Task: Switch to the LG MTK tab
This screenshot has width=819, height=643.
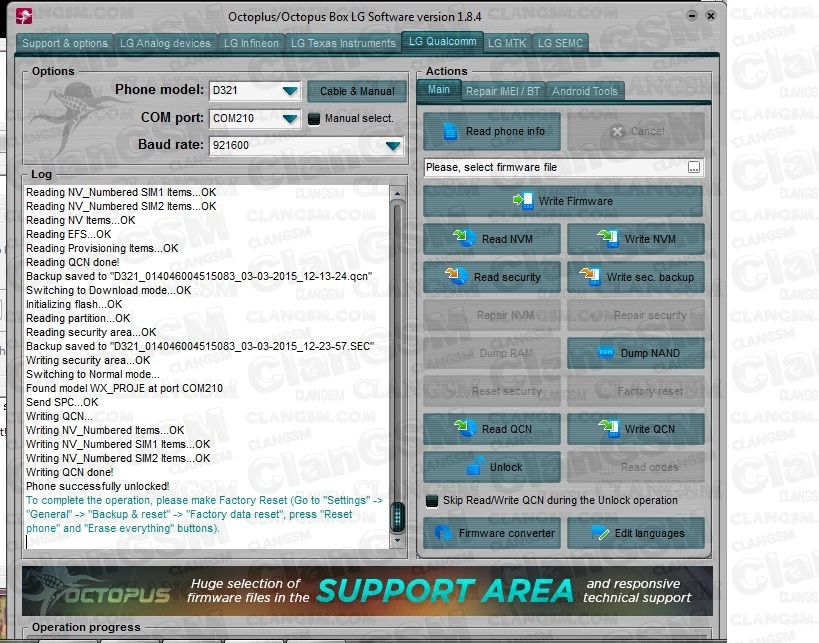Action: coord(507,43)
